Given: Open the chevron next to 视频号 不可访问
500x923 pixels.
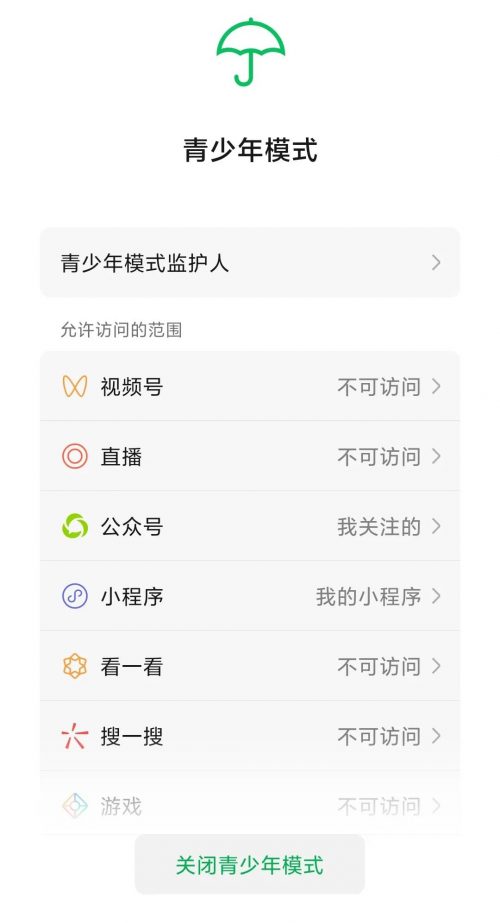Looking at the screenshot, I should click(436, 386).
